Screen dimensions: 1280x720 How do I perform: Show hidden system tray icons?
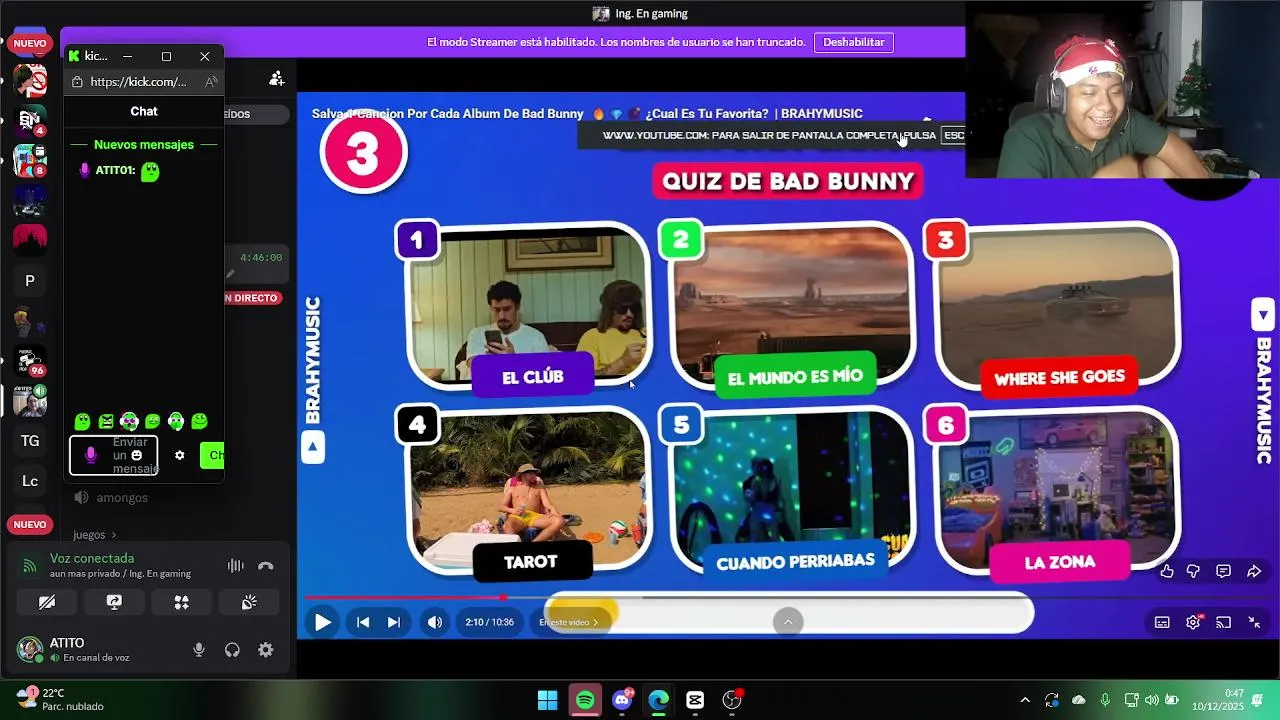point(1024,700)
